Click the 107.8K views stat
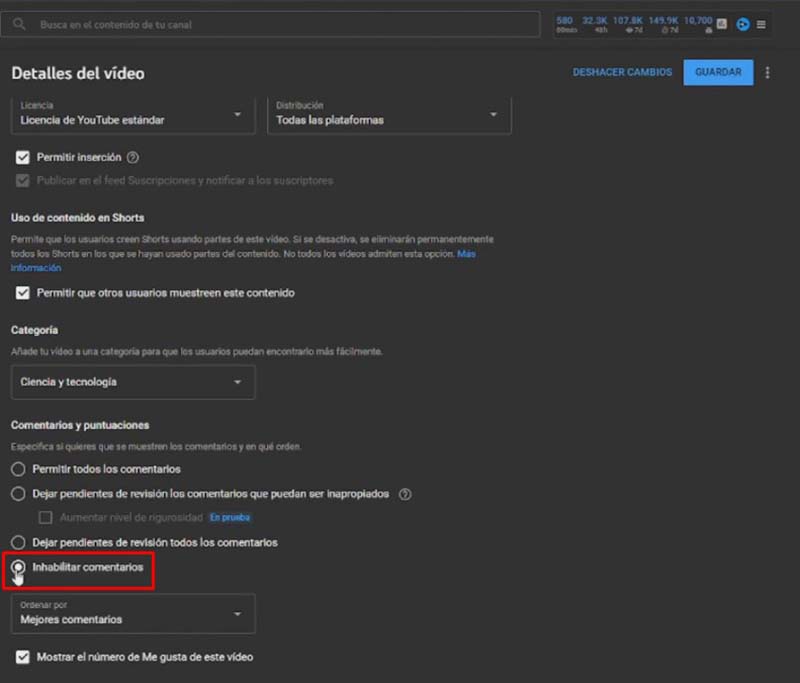The height and width of the screenshot is (683, 800). [628, 24]
